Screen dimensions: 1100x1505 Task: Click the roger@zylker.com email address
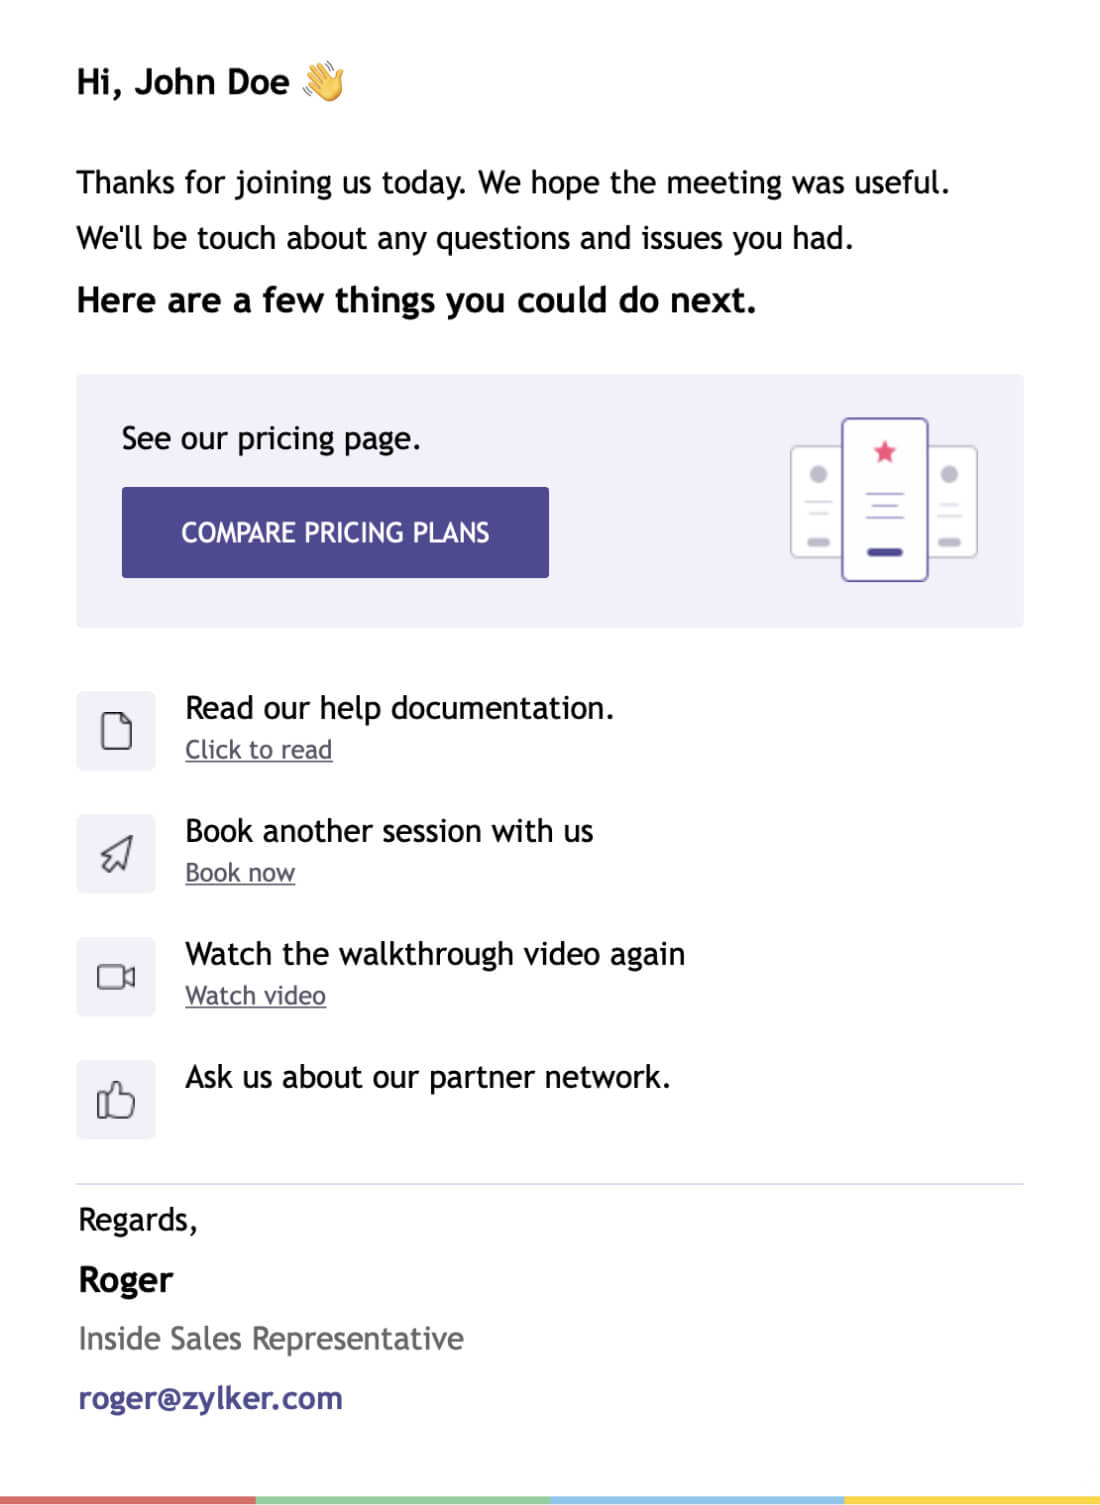click(210, 1398)
